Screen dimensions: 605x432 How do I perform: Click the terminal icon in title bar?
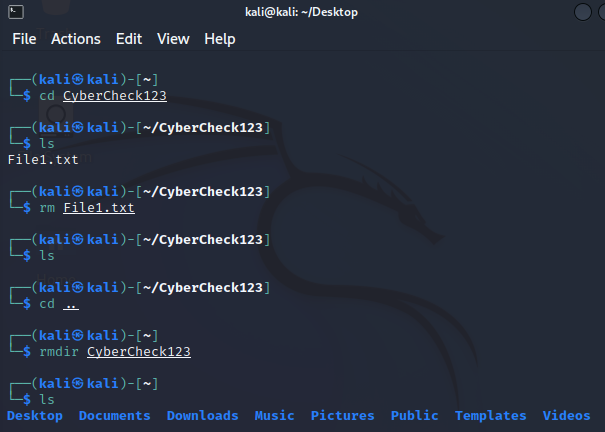click(x=16, y=12)
